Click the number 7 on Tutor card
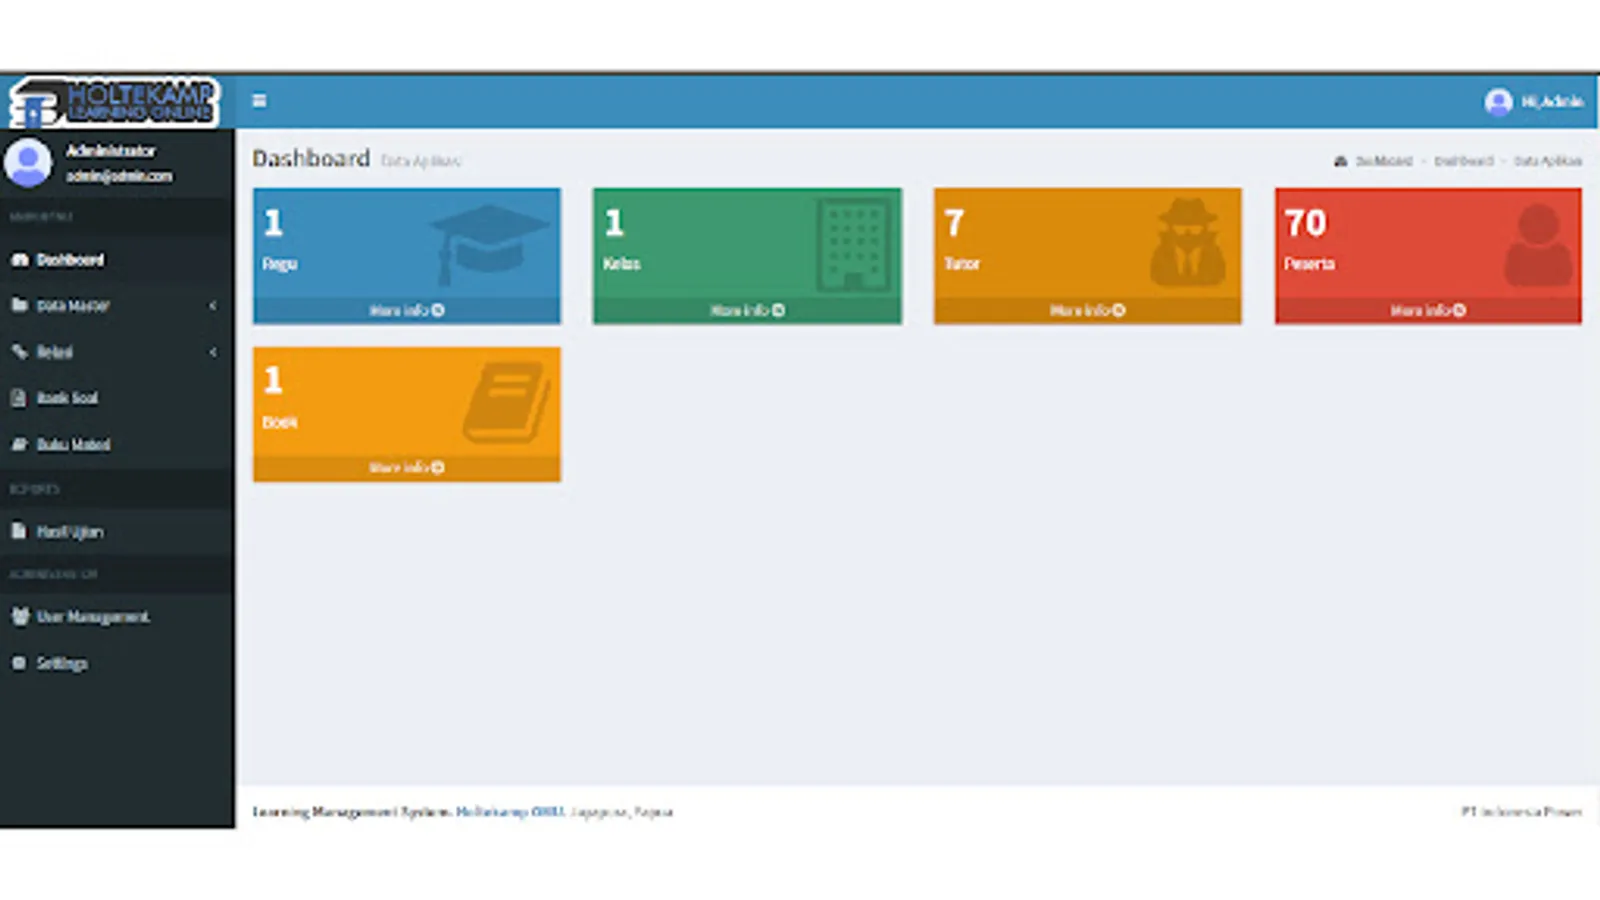 tap(955, 223)
